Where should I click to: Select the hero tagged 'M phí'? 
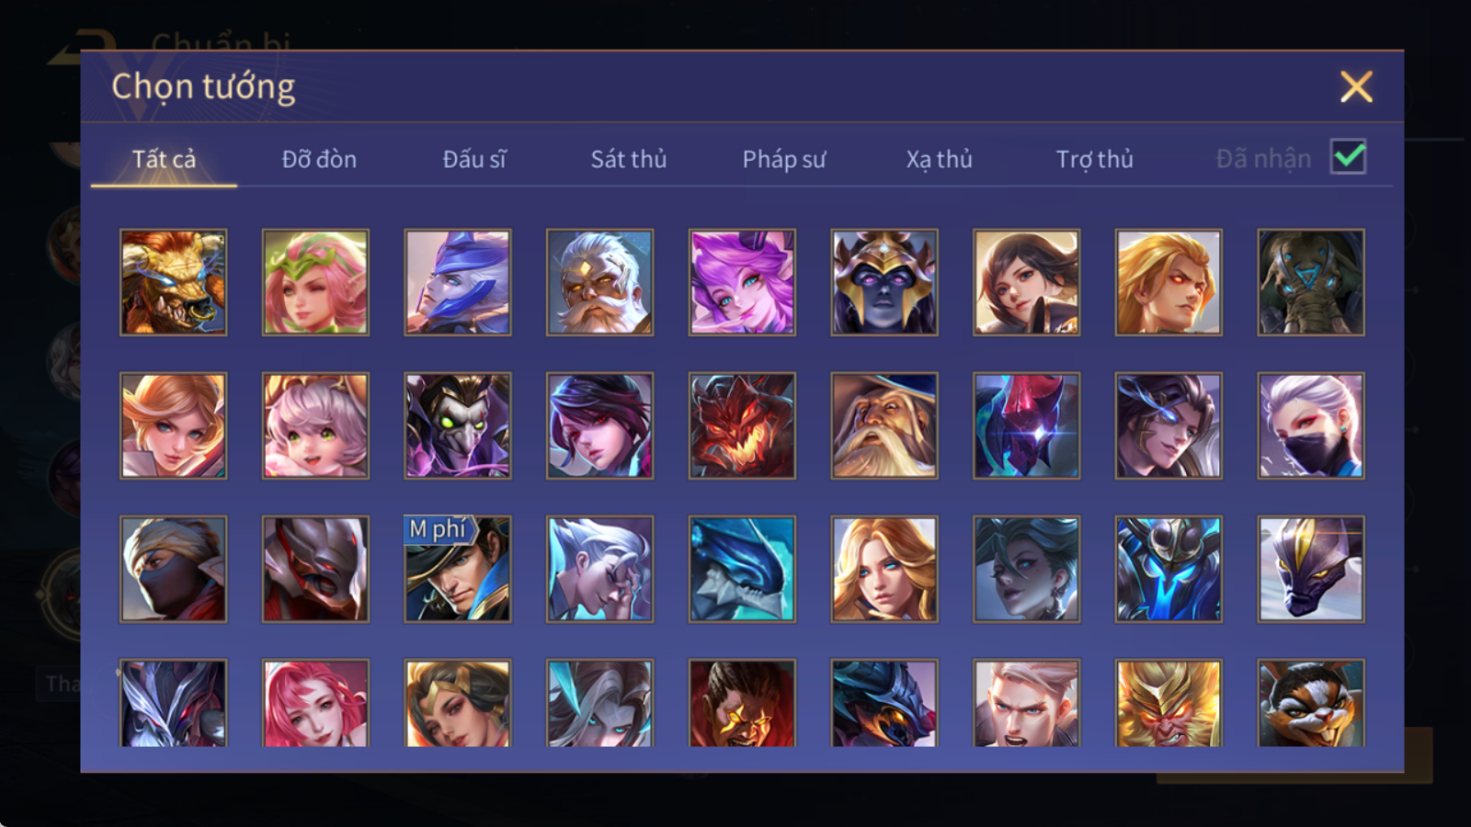coord(458,569)
